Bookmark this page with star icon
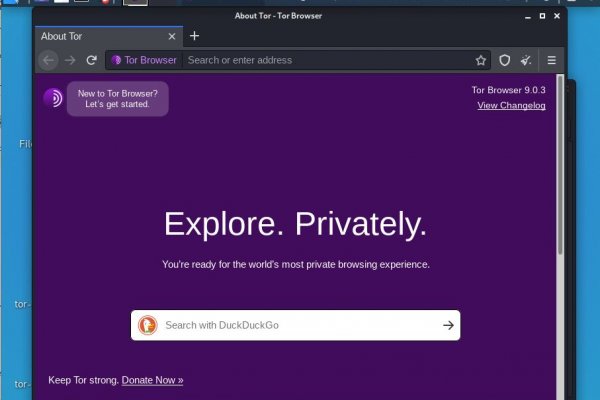Image resolution: width=600 pixels, height=400 pixels. coord(480,60)
